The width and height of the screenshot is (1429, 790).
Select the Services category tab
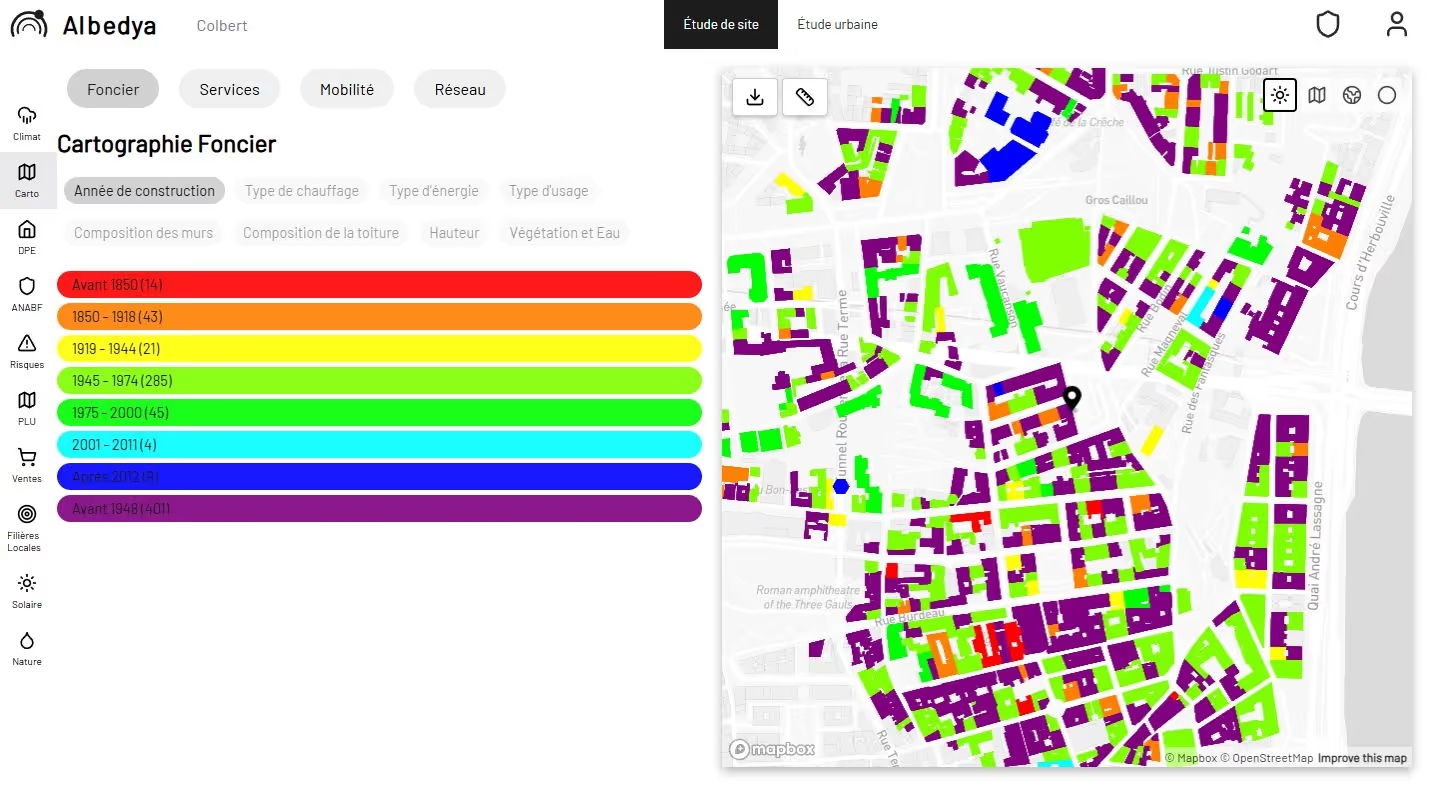click(x=229, y=89)
